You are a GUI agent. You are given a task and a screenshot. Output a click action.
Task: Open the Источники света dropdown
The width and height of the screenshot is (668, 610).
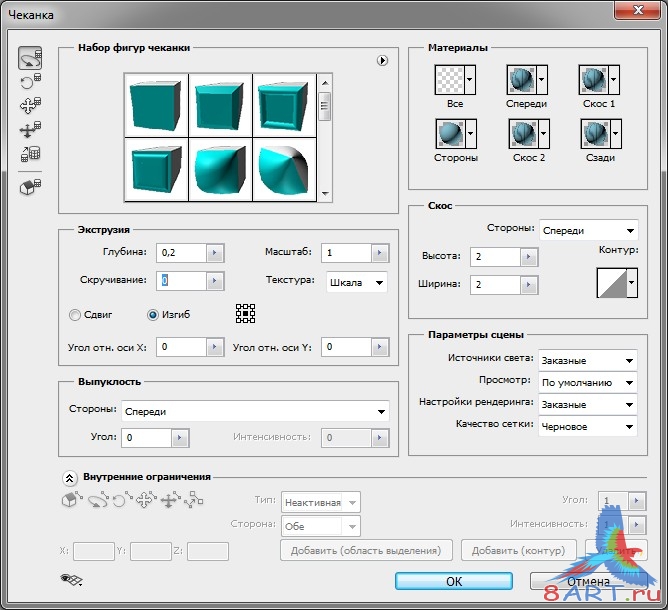point(588,360)
